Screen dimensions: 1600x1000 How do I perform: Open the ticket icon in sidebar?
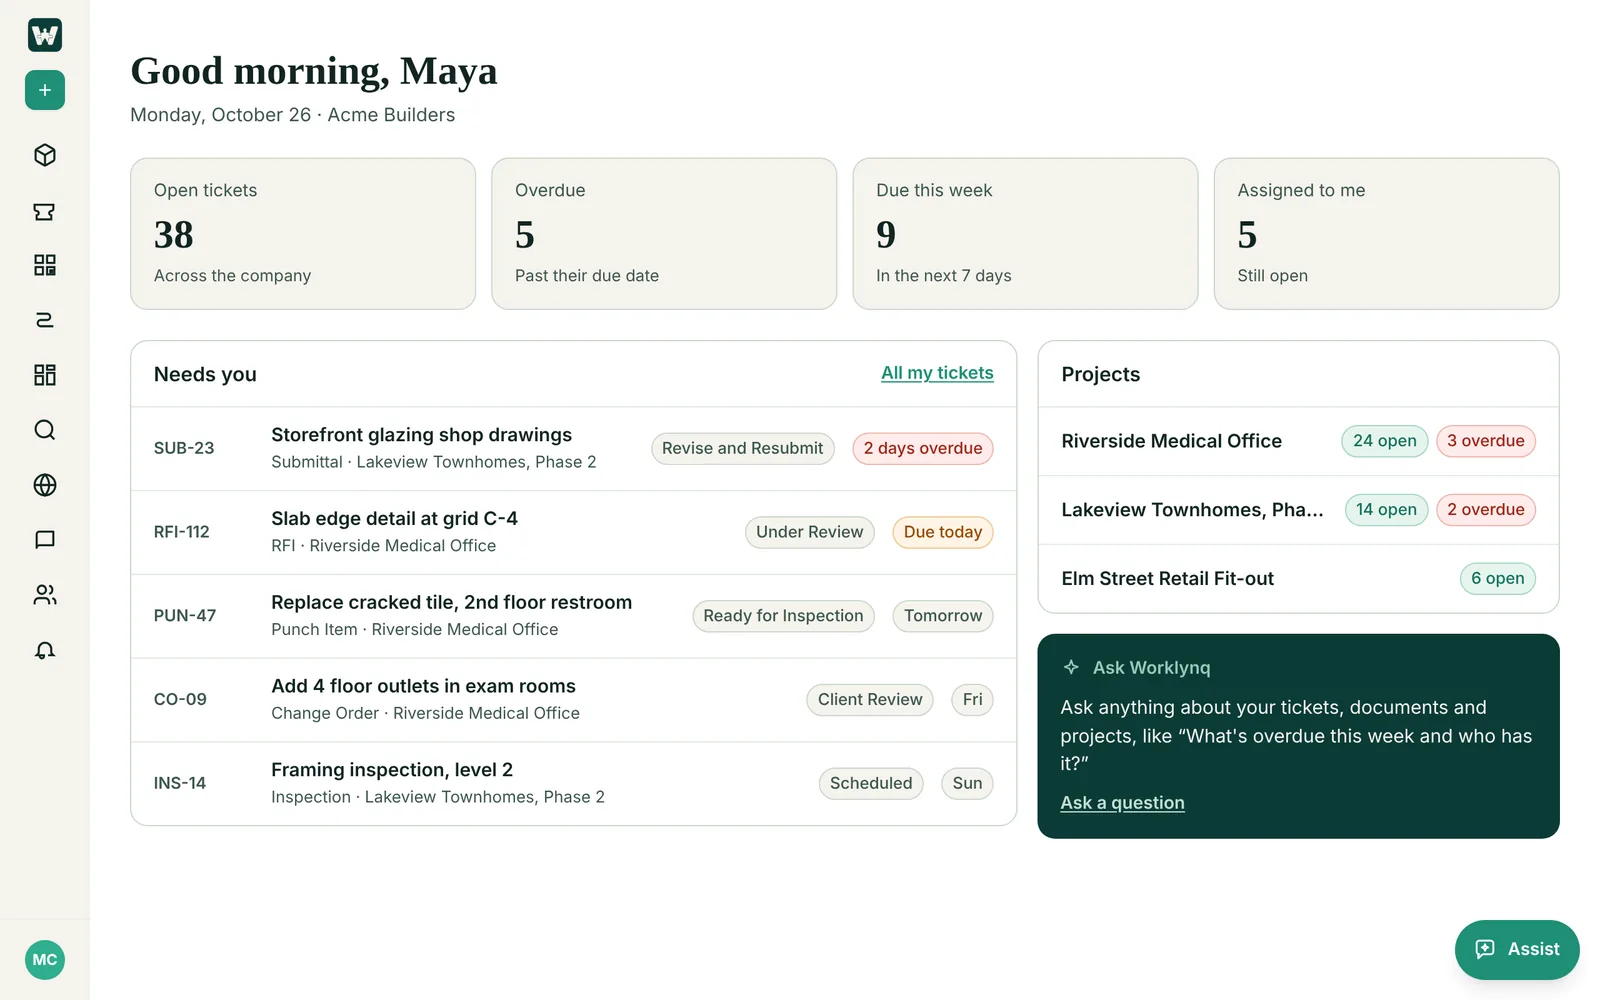point(45,211)
